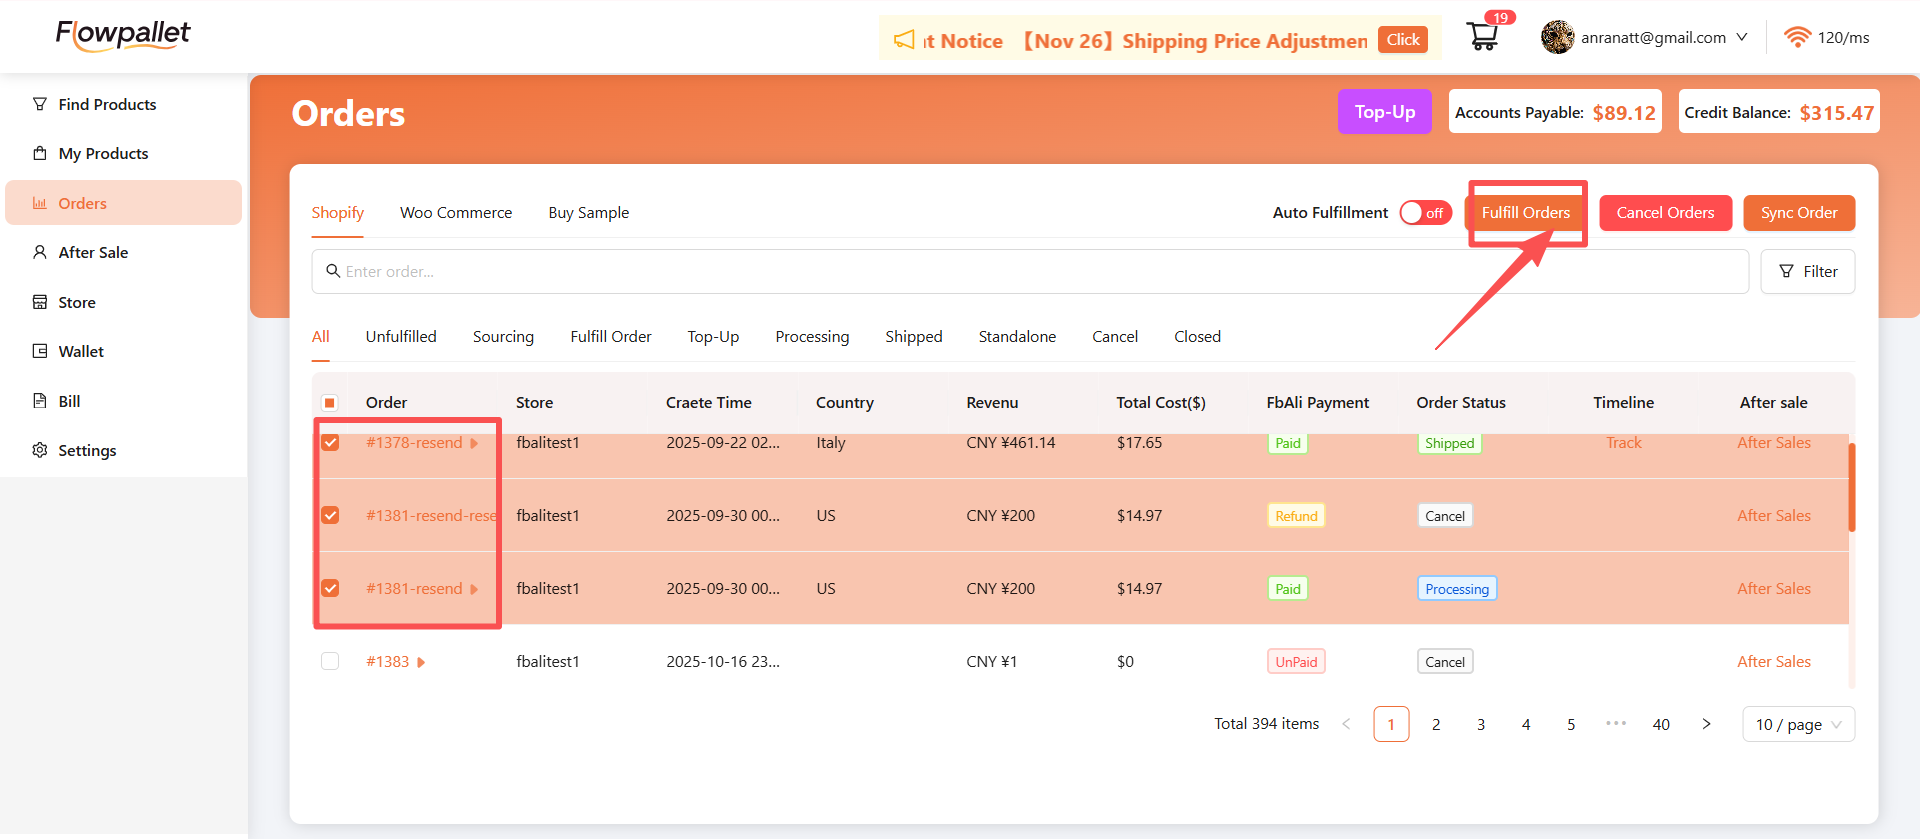The height and width of the screenshot is (839, 1920).
Task: Click the purple Top-Up button
Action: click(x=1384, y=112)
